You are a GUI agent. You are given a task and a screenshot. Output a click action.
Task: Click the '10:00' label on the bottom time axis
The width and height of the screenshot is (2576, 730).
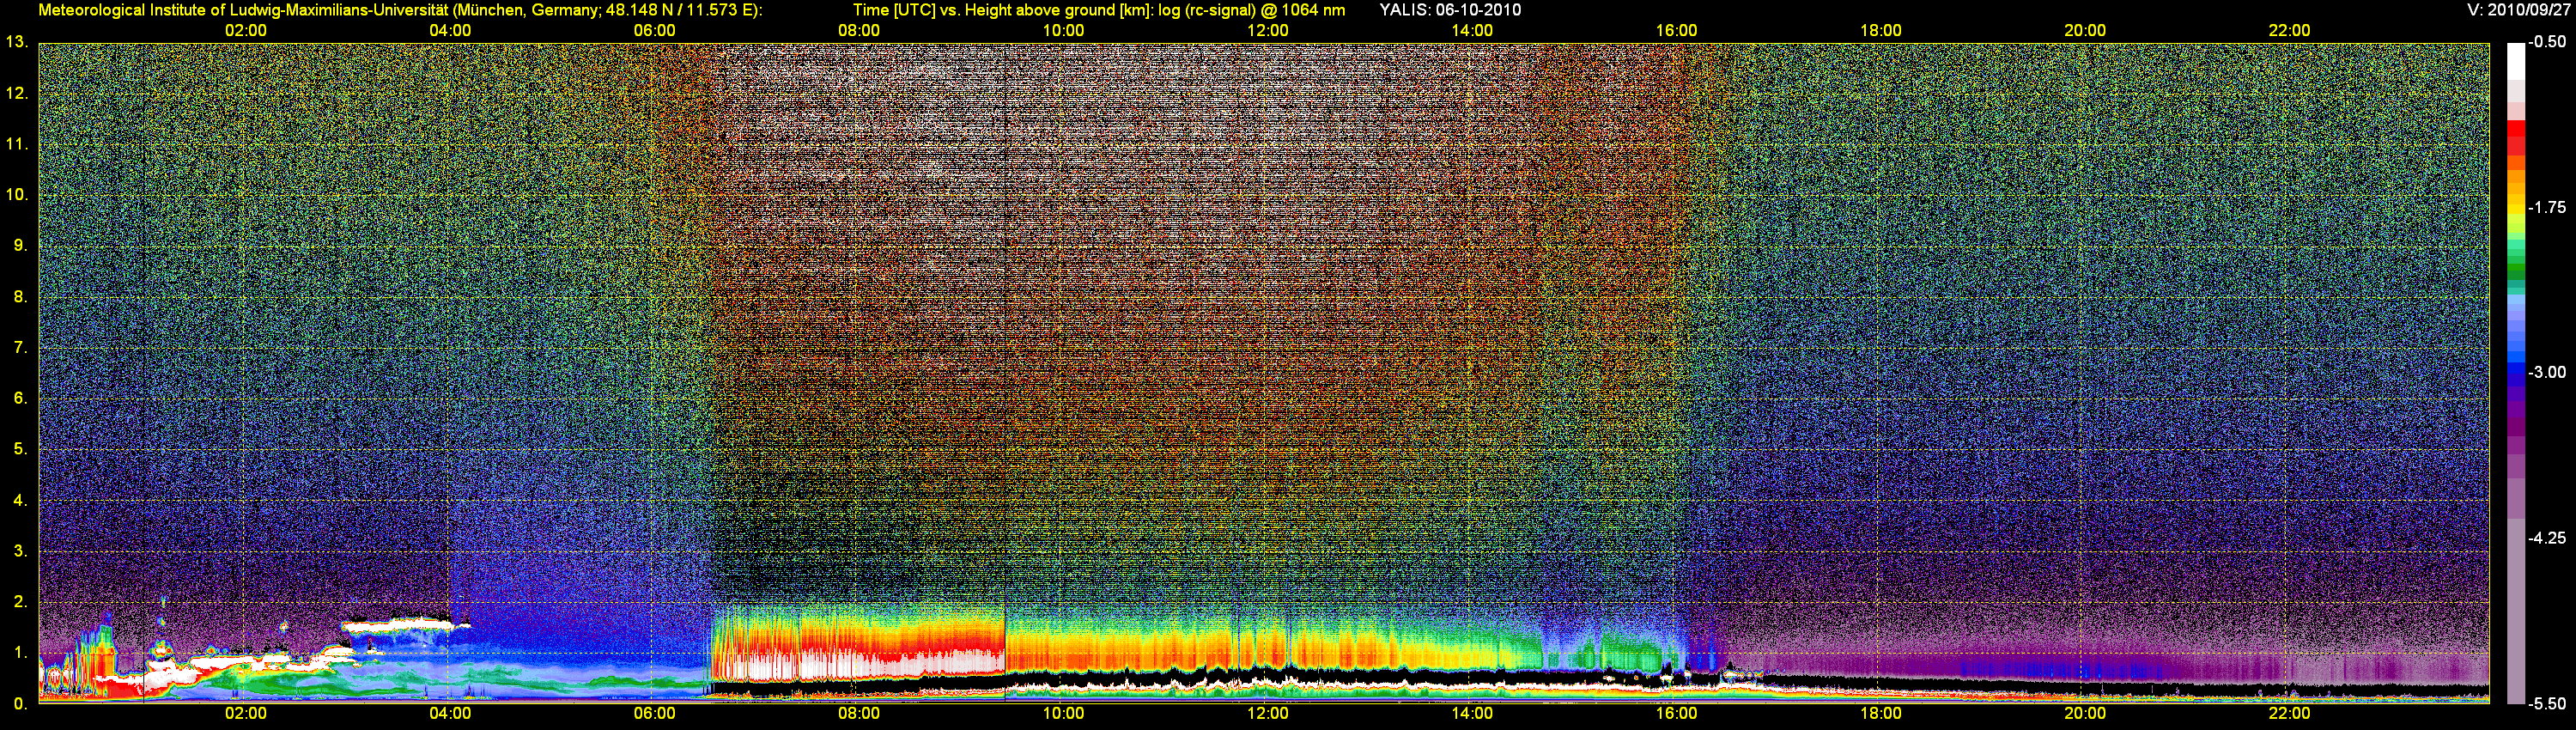(x=1063, y=713)
